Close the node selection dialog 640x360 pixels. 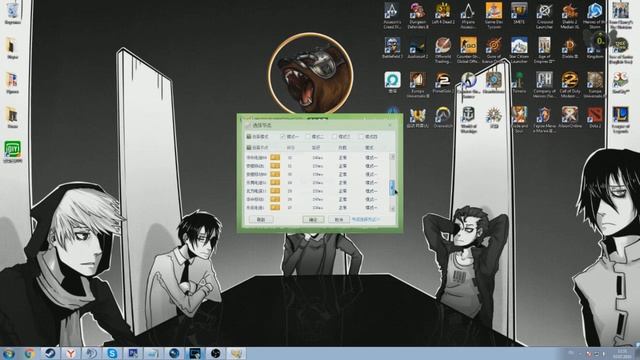[x=390, y=125]
